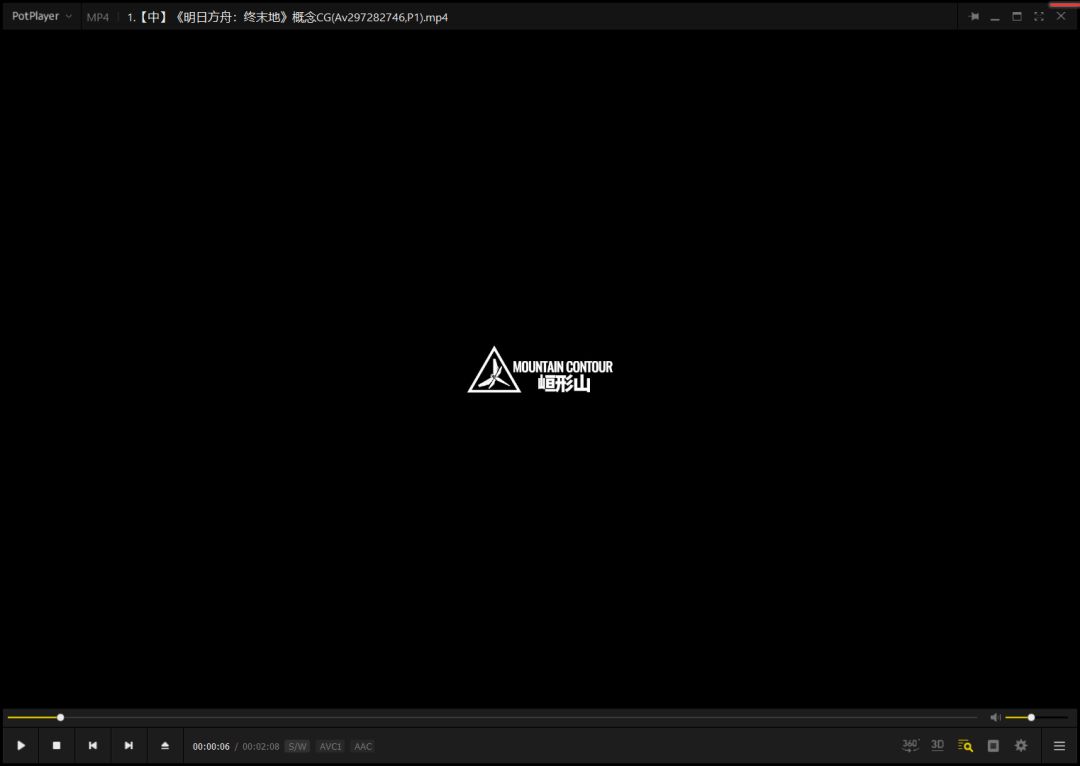Start playback with the play button
This screenshot has width=1080, height=766.
point(21,745)
